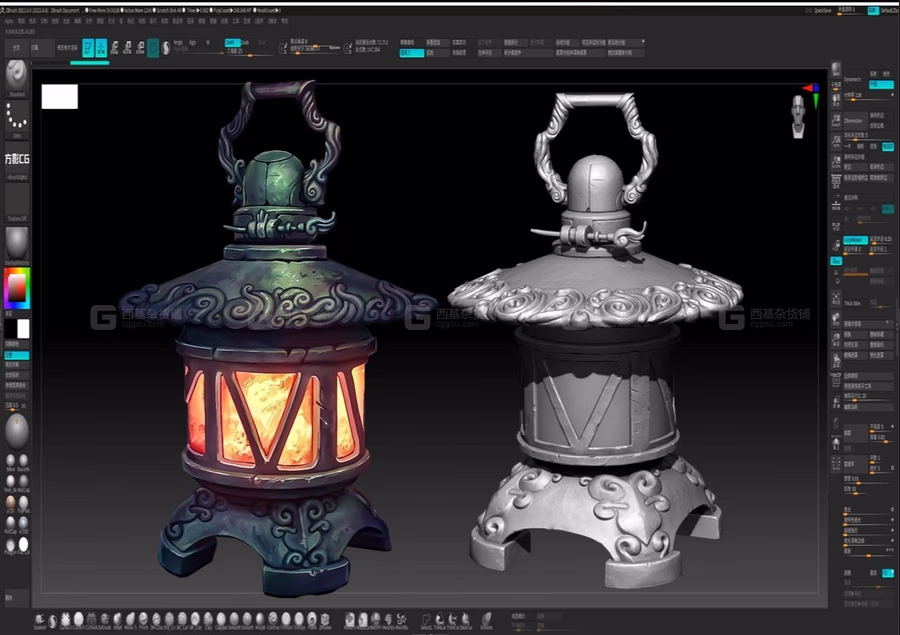Open the Standard brush thumbnail picker
The width and height of the screenshot is (900, 635).
point(17,76)
